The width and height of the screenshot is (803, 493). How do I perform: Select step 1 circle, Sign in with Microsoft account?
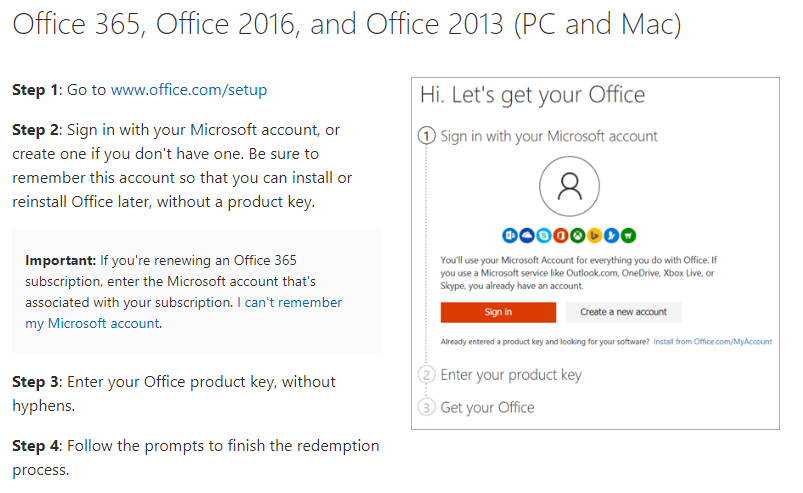pos(428,136)
